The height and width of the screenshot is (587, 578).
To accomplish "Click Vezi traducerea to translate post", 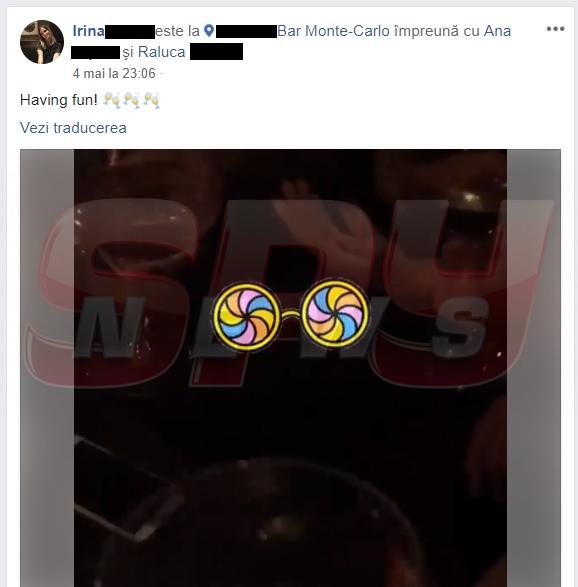I will click(73, 128).
